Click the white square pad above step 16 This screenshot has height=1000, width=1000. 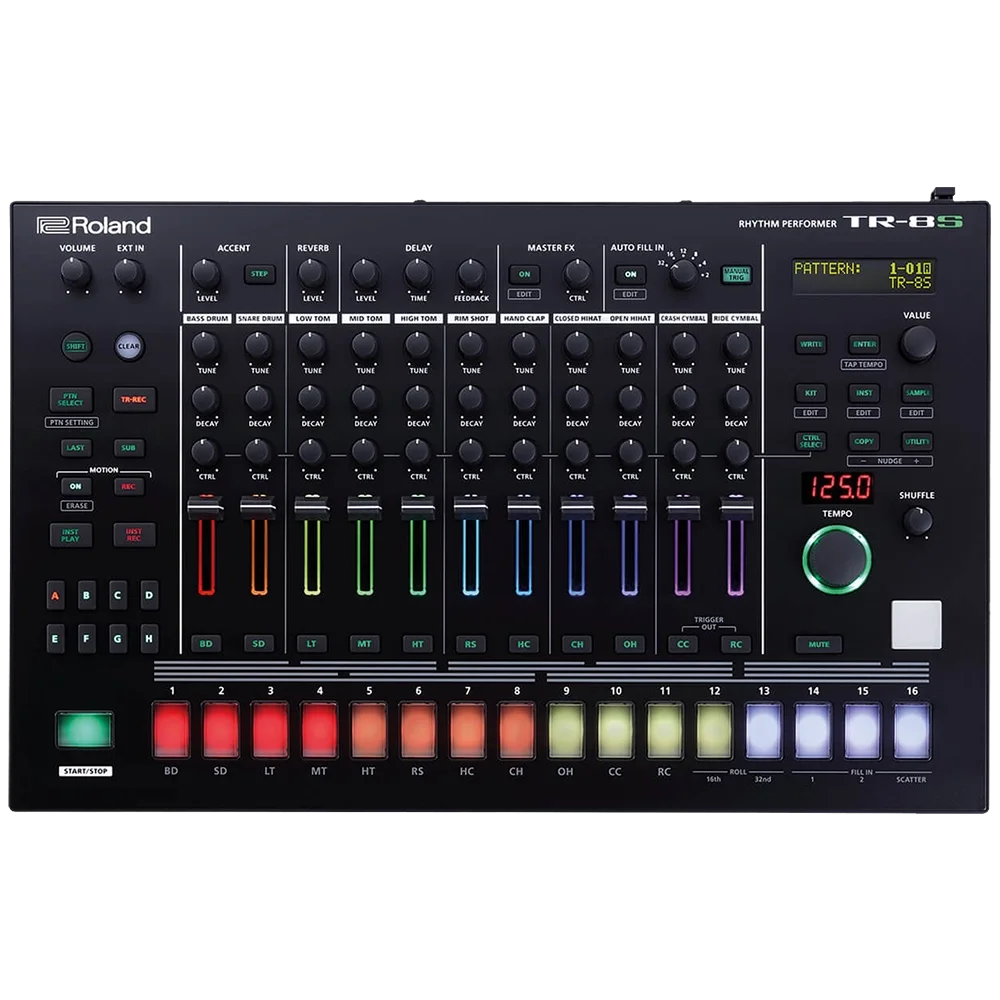[916, 624]
